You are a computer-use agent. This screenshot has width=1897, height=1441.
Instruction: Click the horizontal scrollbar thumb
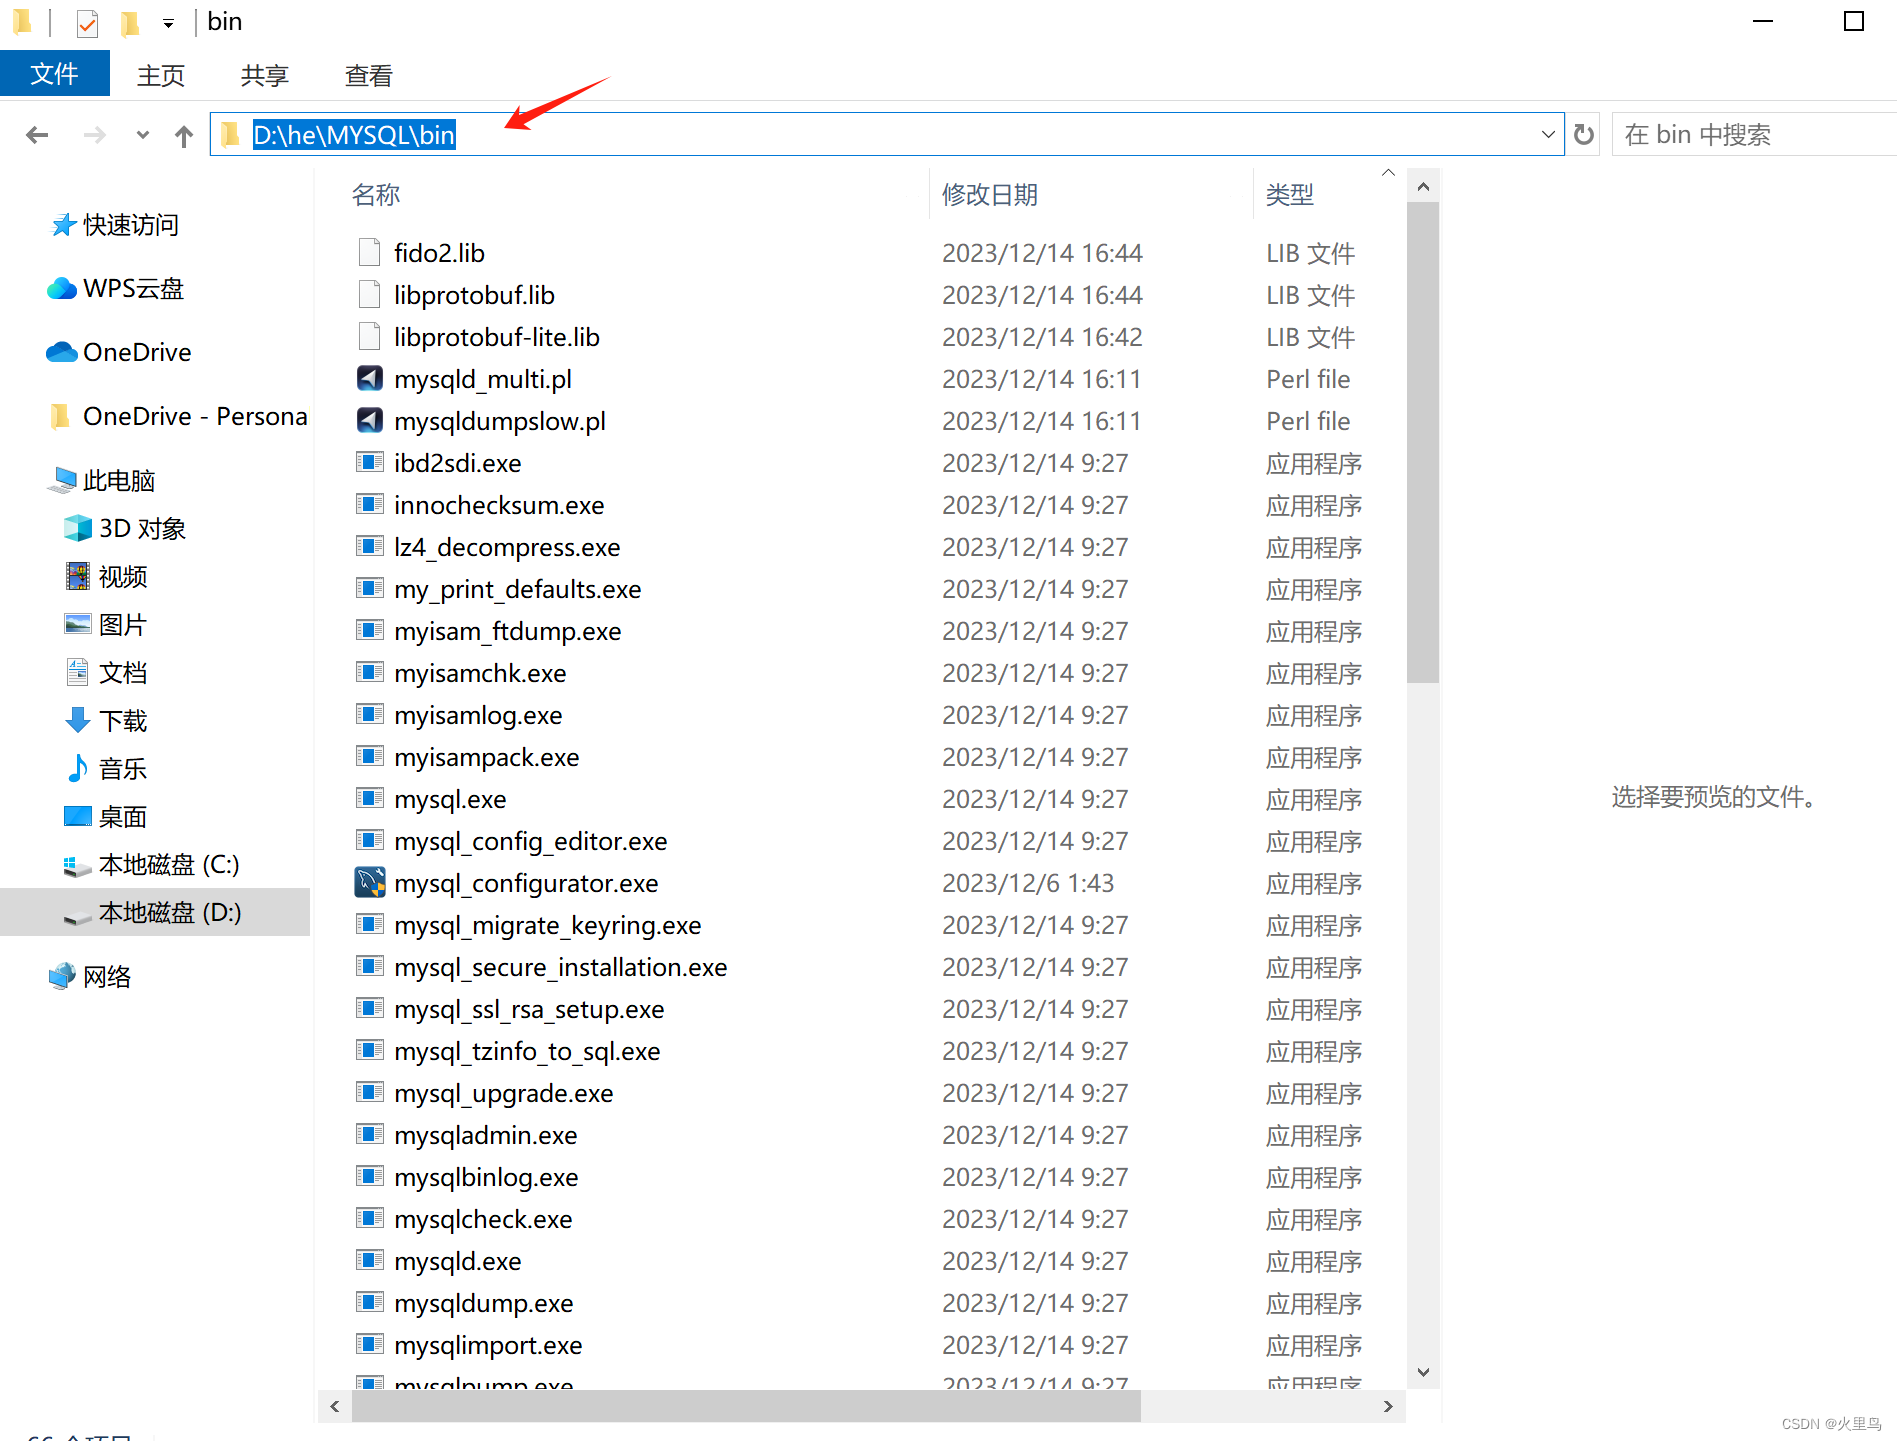point(746,1406)
